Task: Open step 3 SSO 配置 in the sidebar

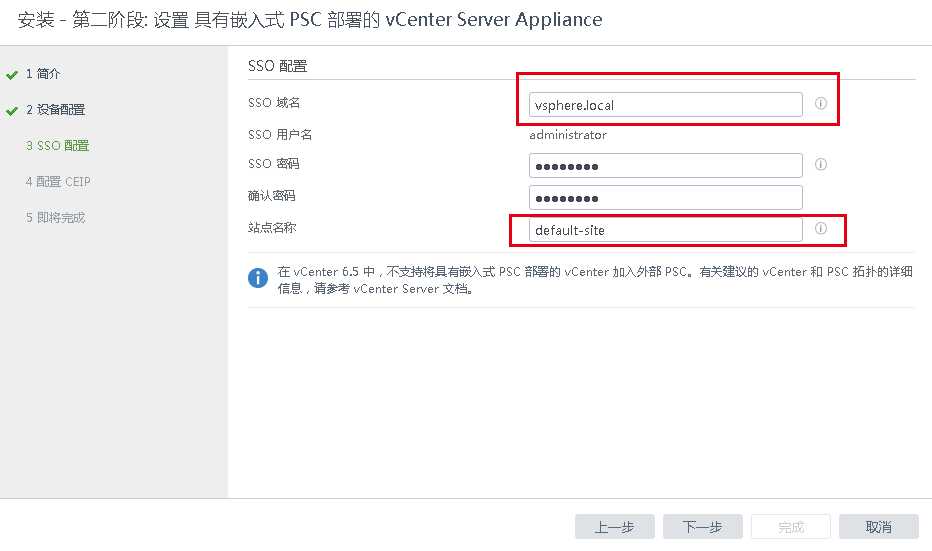Action: coord(58,146)
